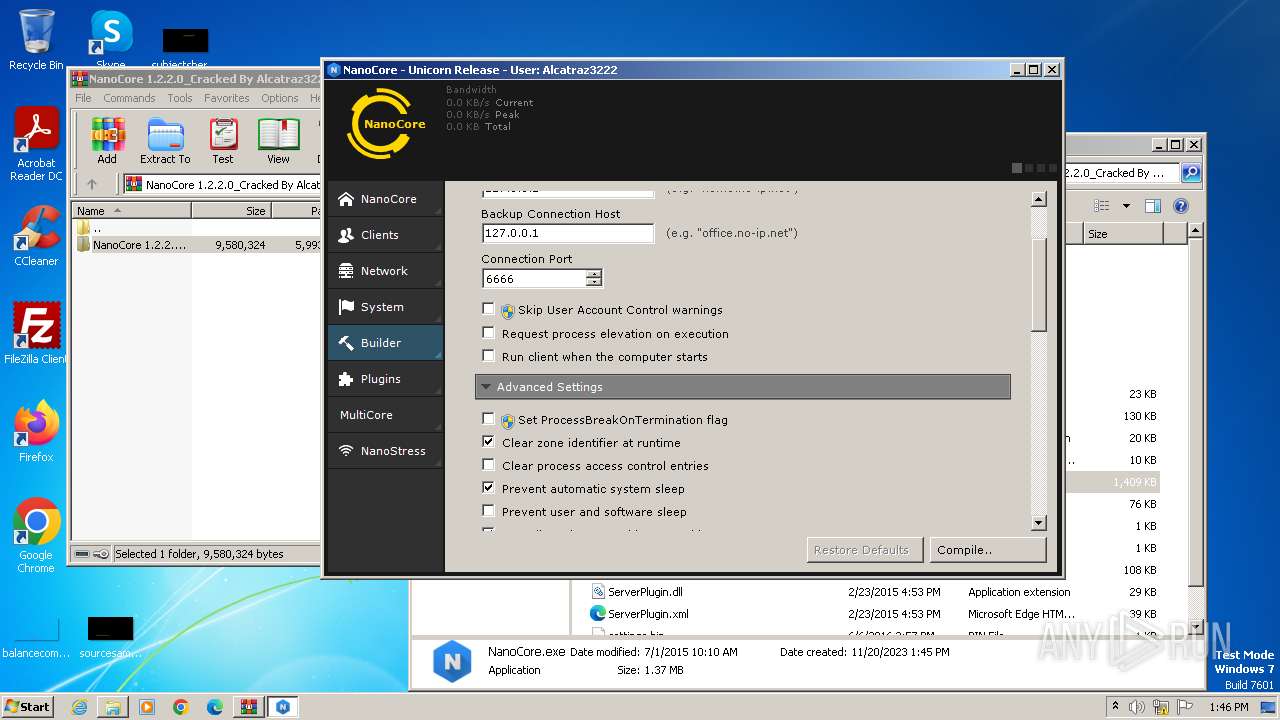Sort WinRAR list by Name column
The height and width of the screenshot is (720, 1280).
(x=131, y=211)
